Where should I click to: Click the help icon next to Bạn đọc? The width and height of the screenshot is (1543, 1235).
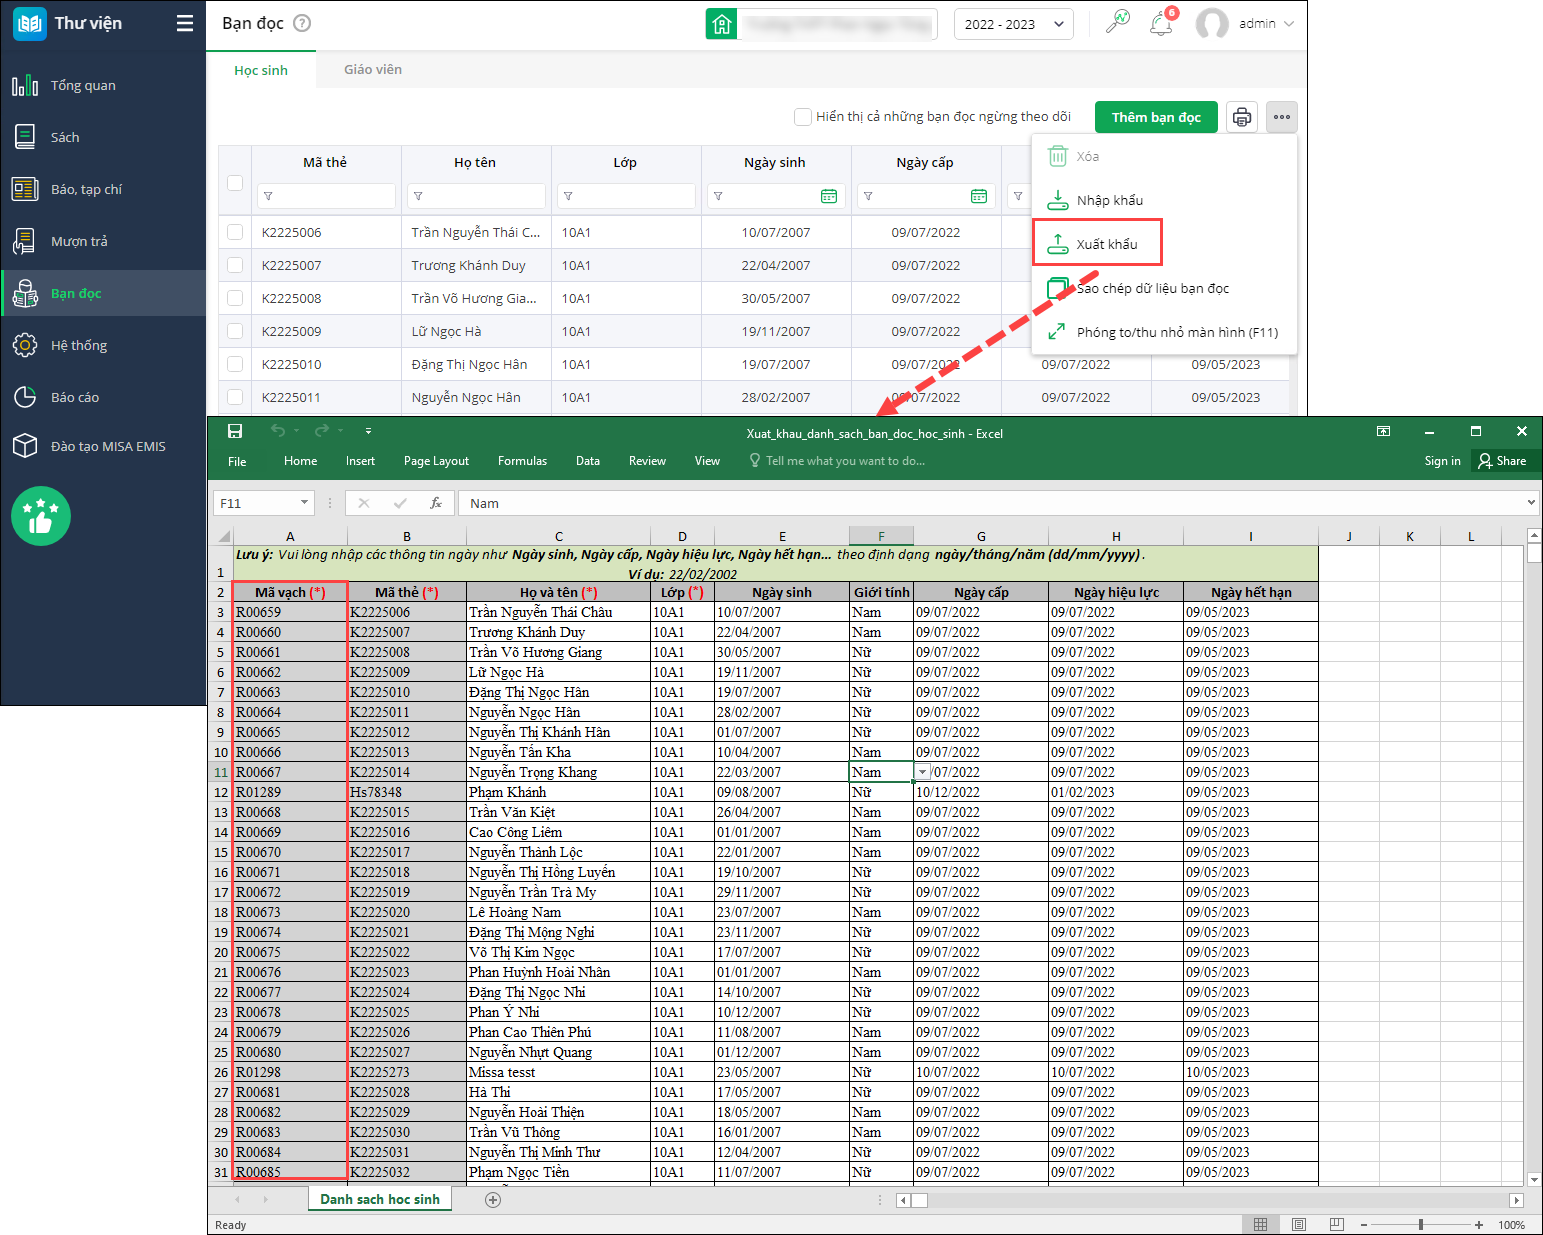(x=302, y=23)
